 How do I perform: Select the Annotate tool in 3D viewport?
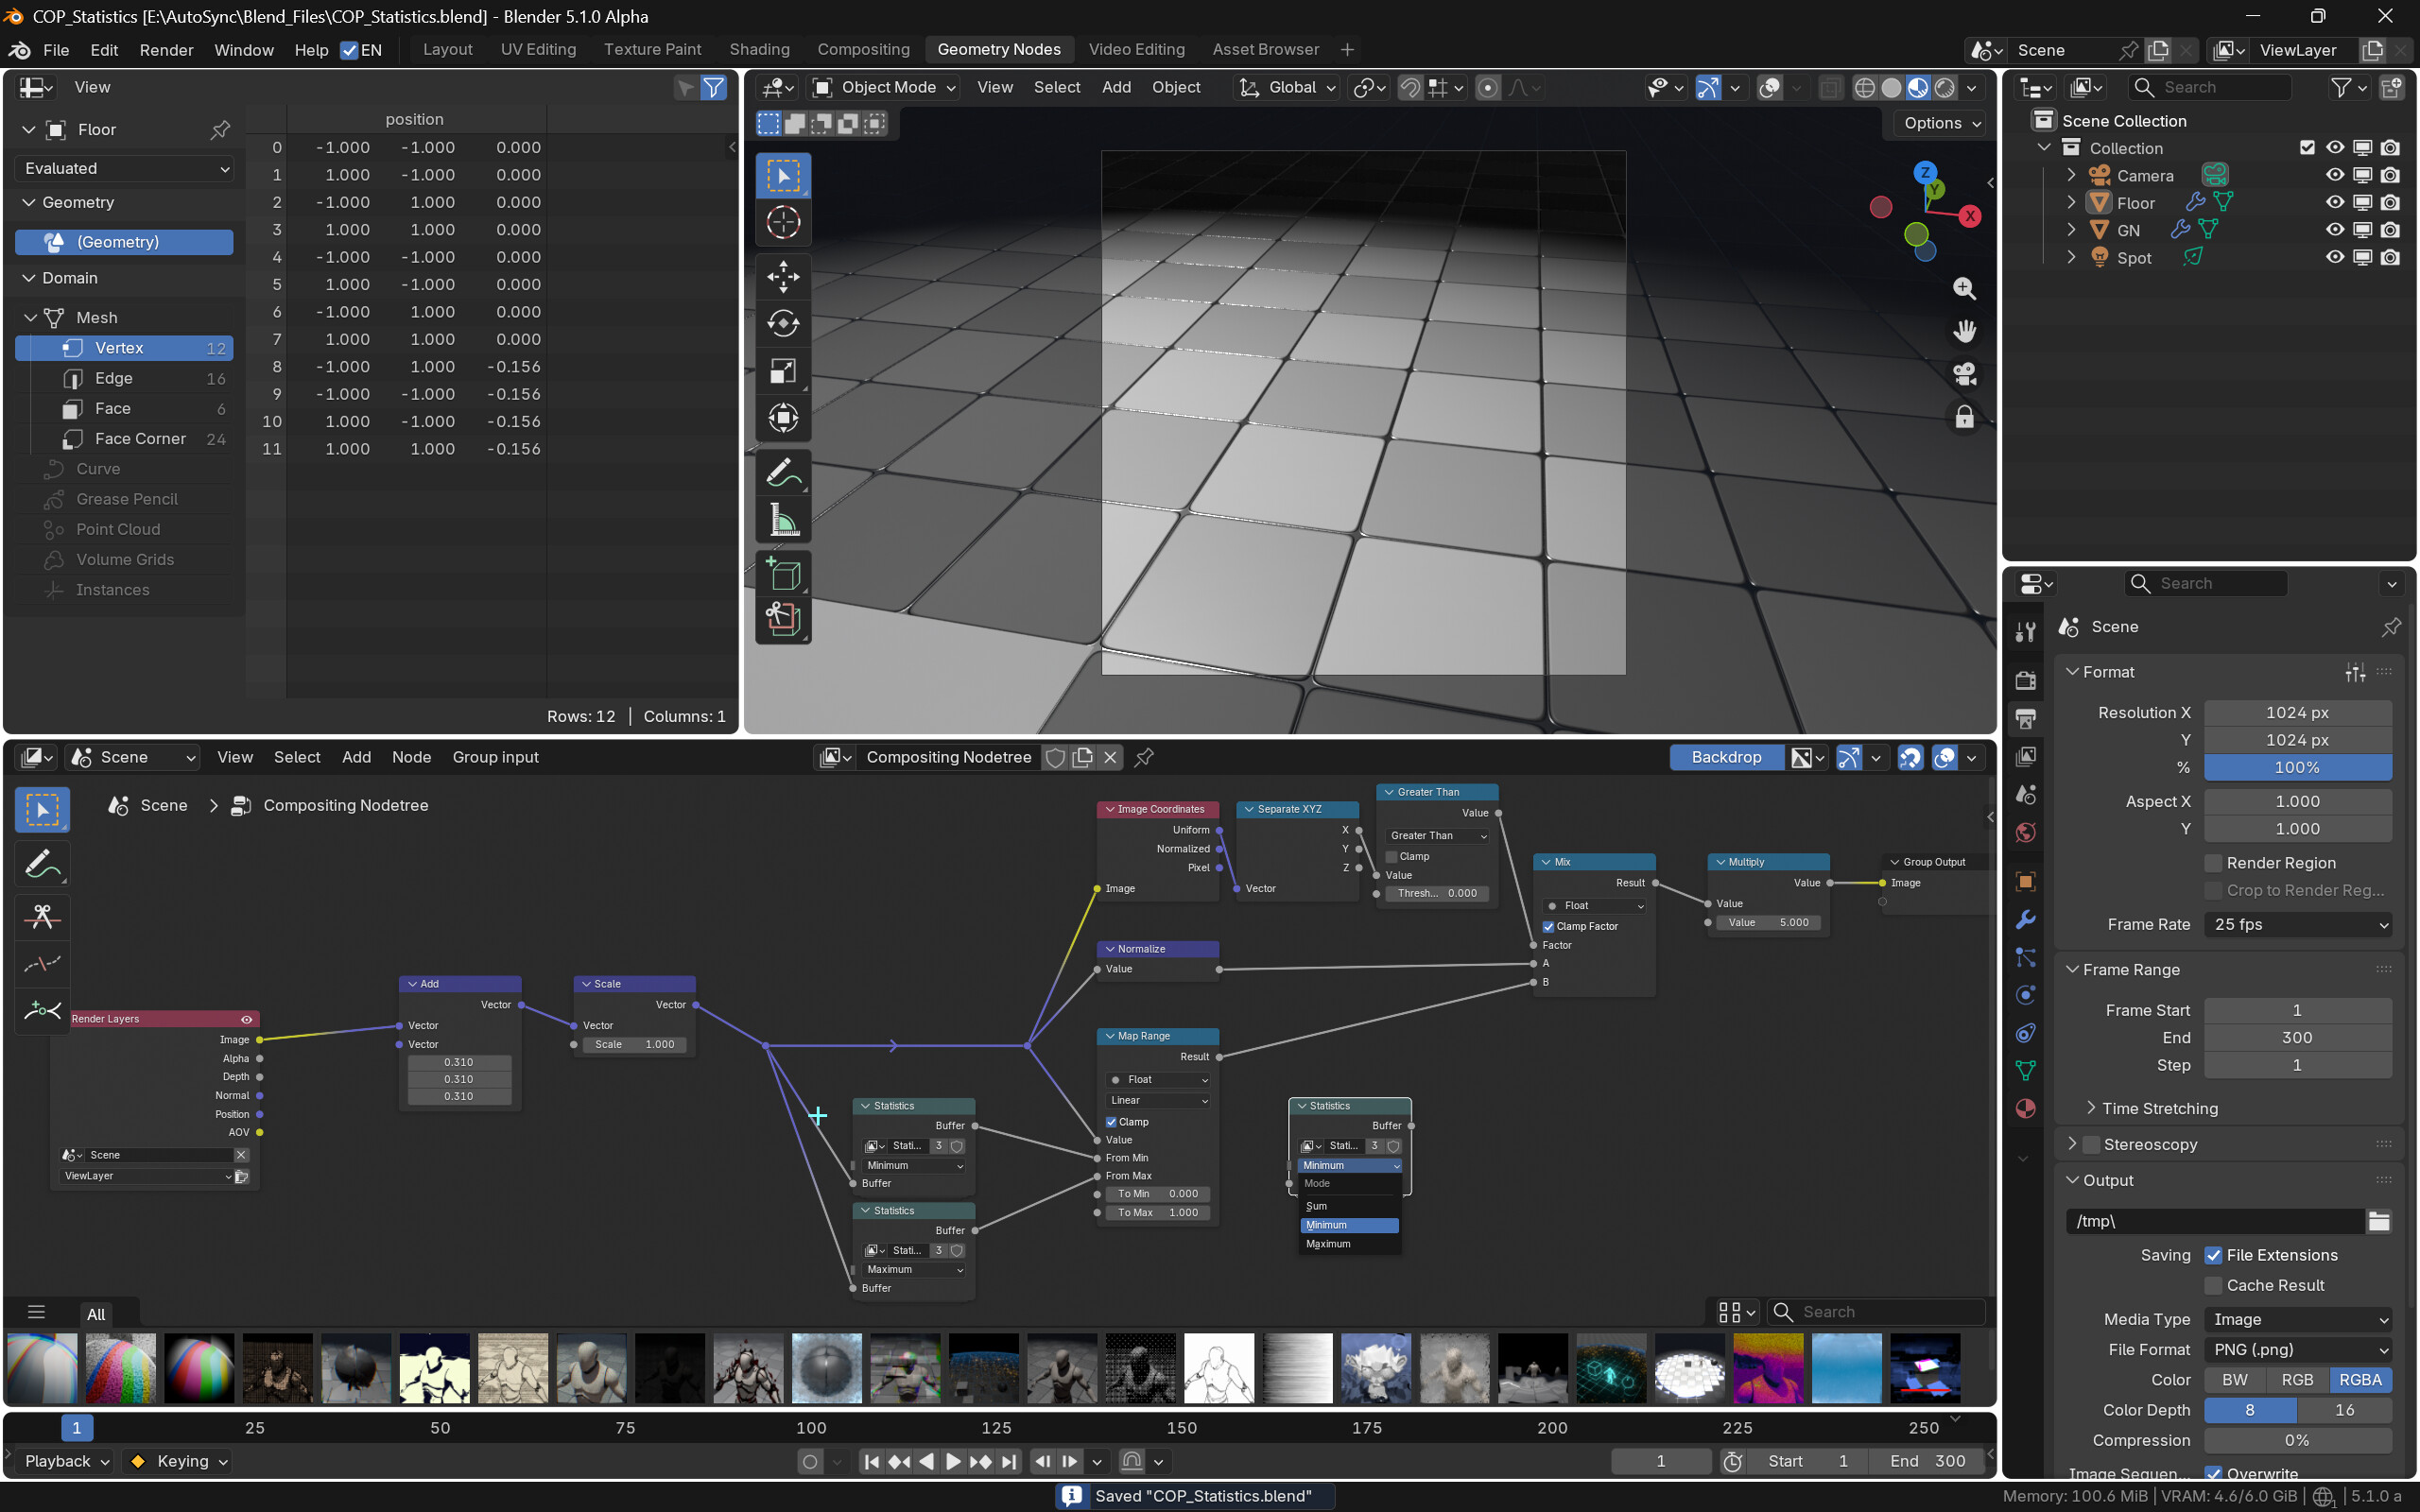[783, 473]
